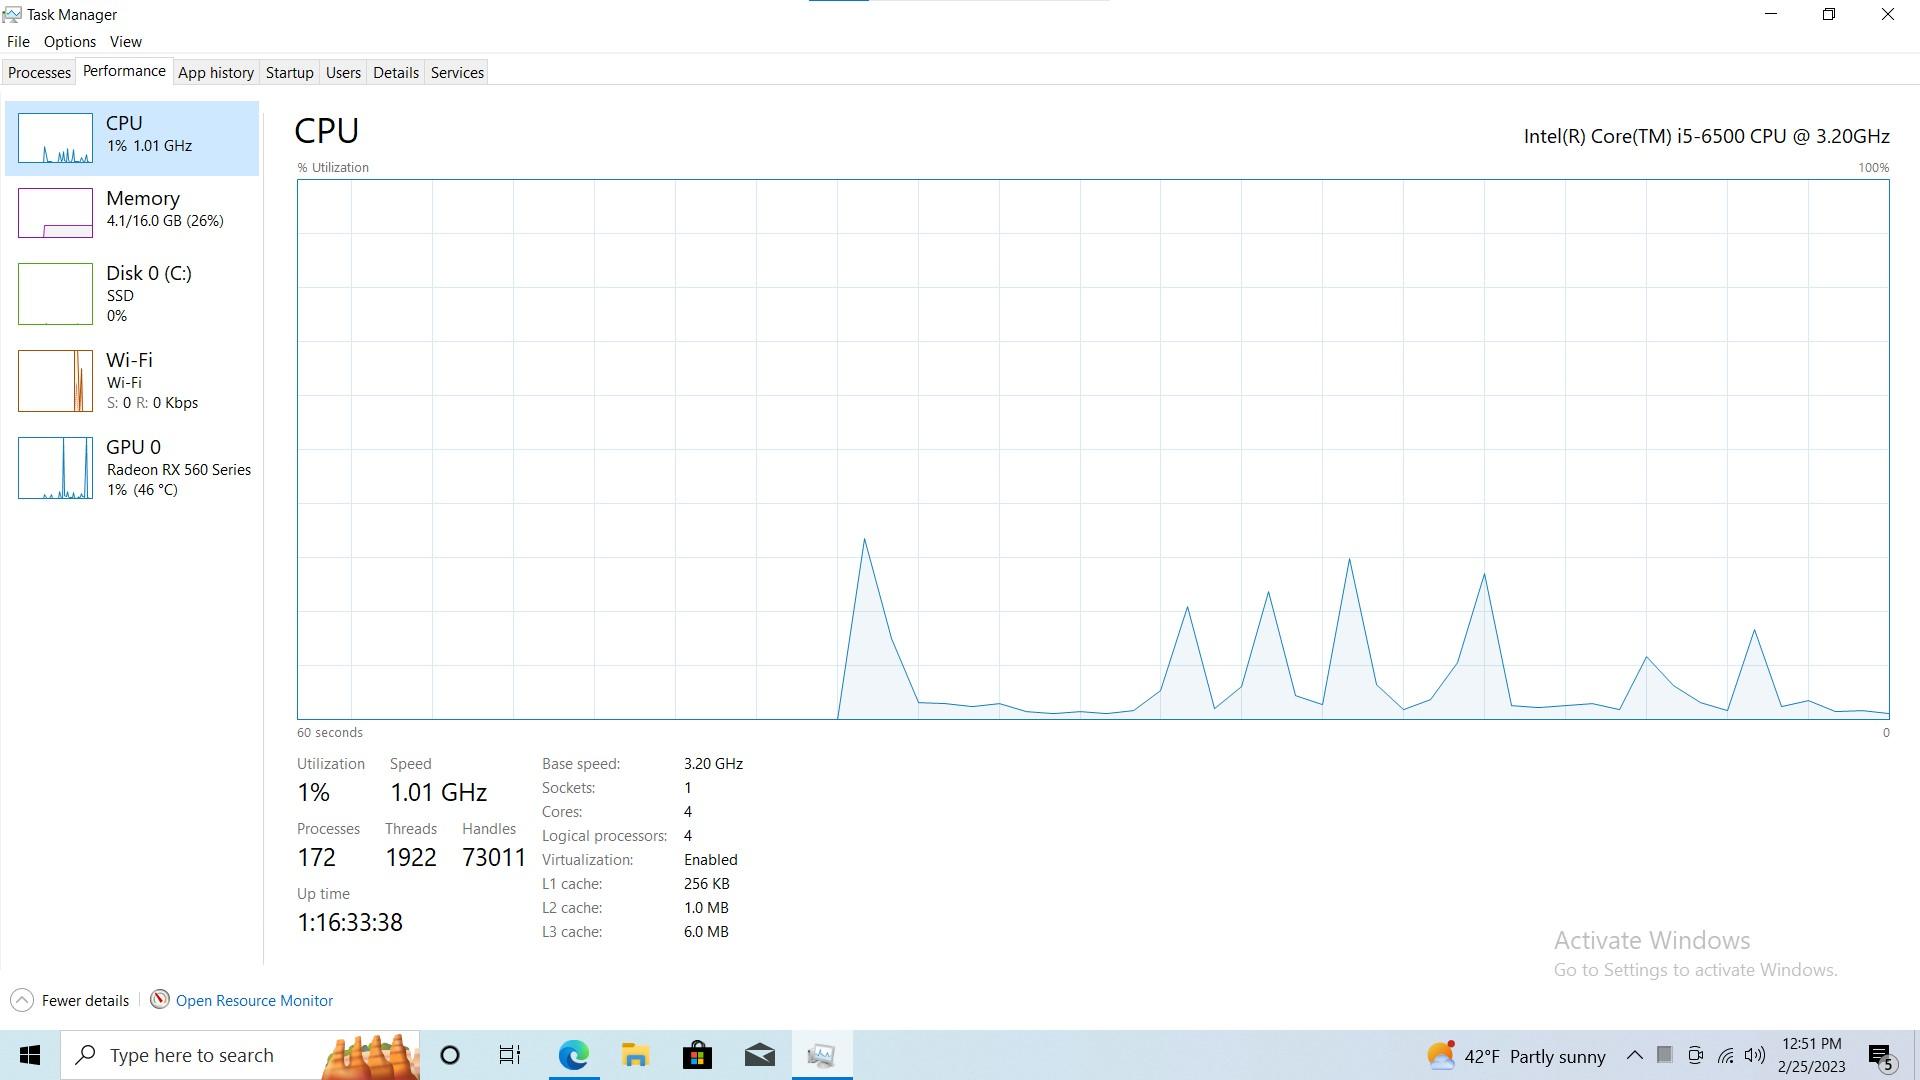Show hidden system tray icons

click(1635, 1055)
